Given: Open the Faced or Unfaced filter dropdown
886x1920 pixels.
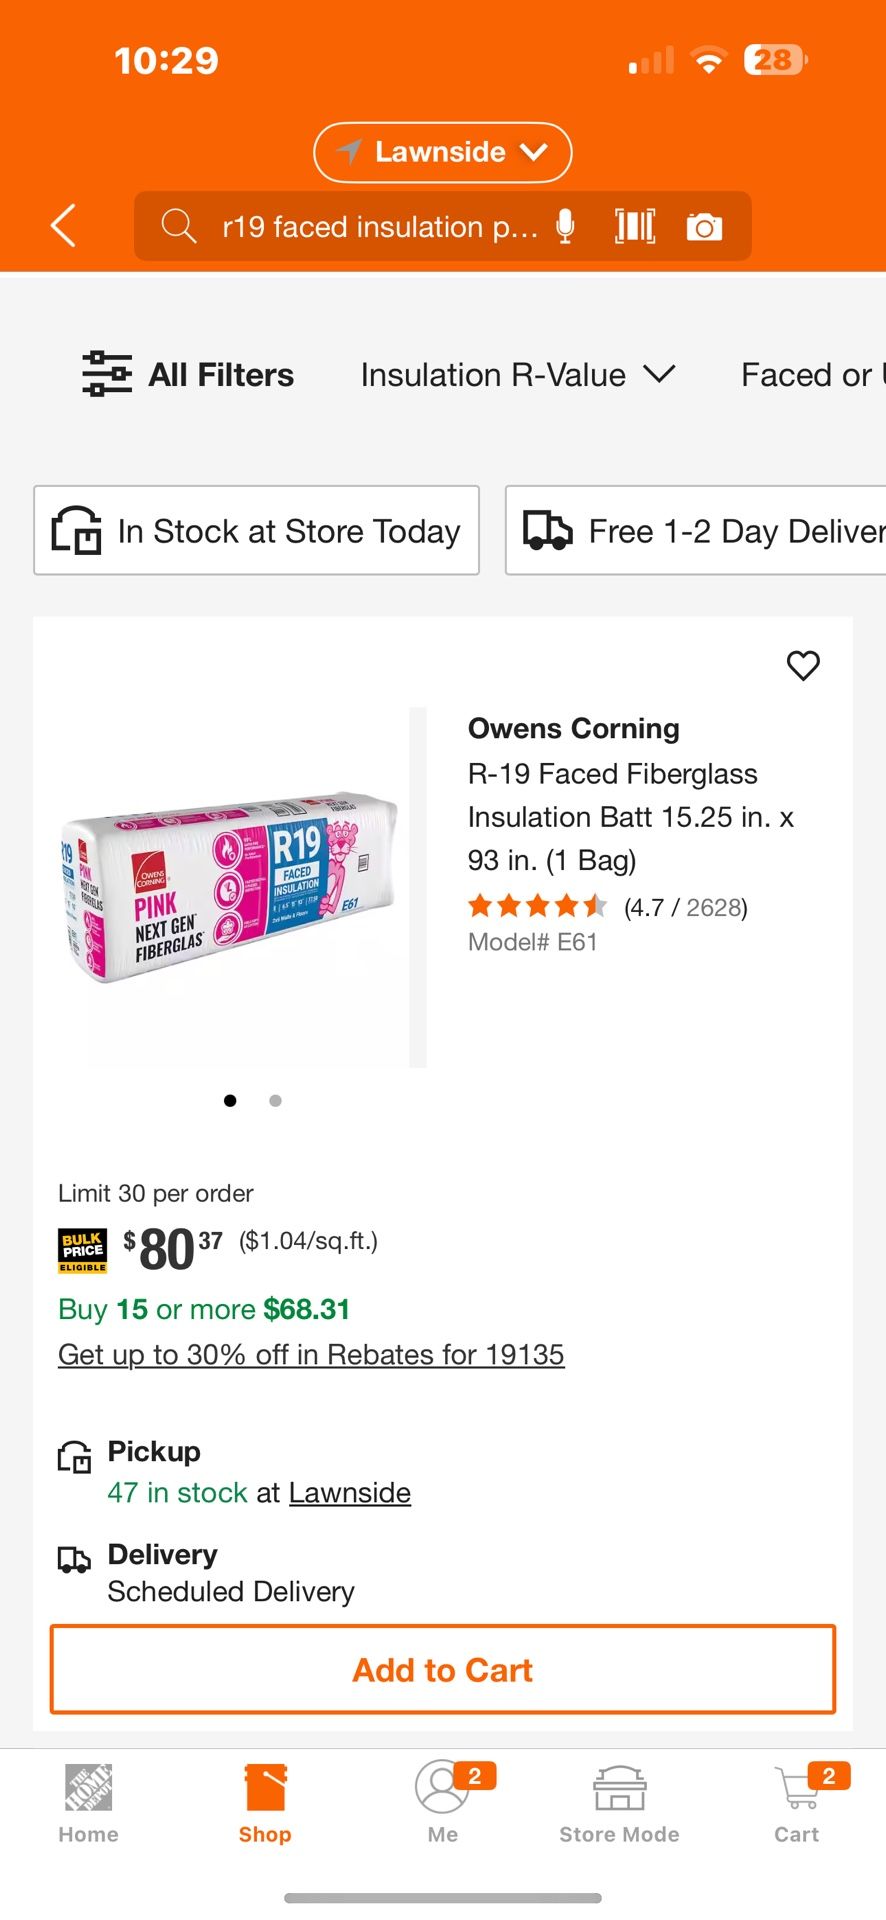Looking at the screenshot, I should coord(810,375).
